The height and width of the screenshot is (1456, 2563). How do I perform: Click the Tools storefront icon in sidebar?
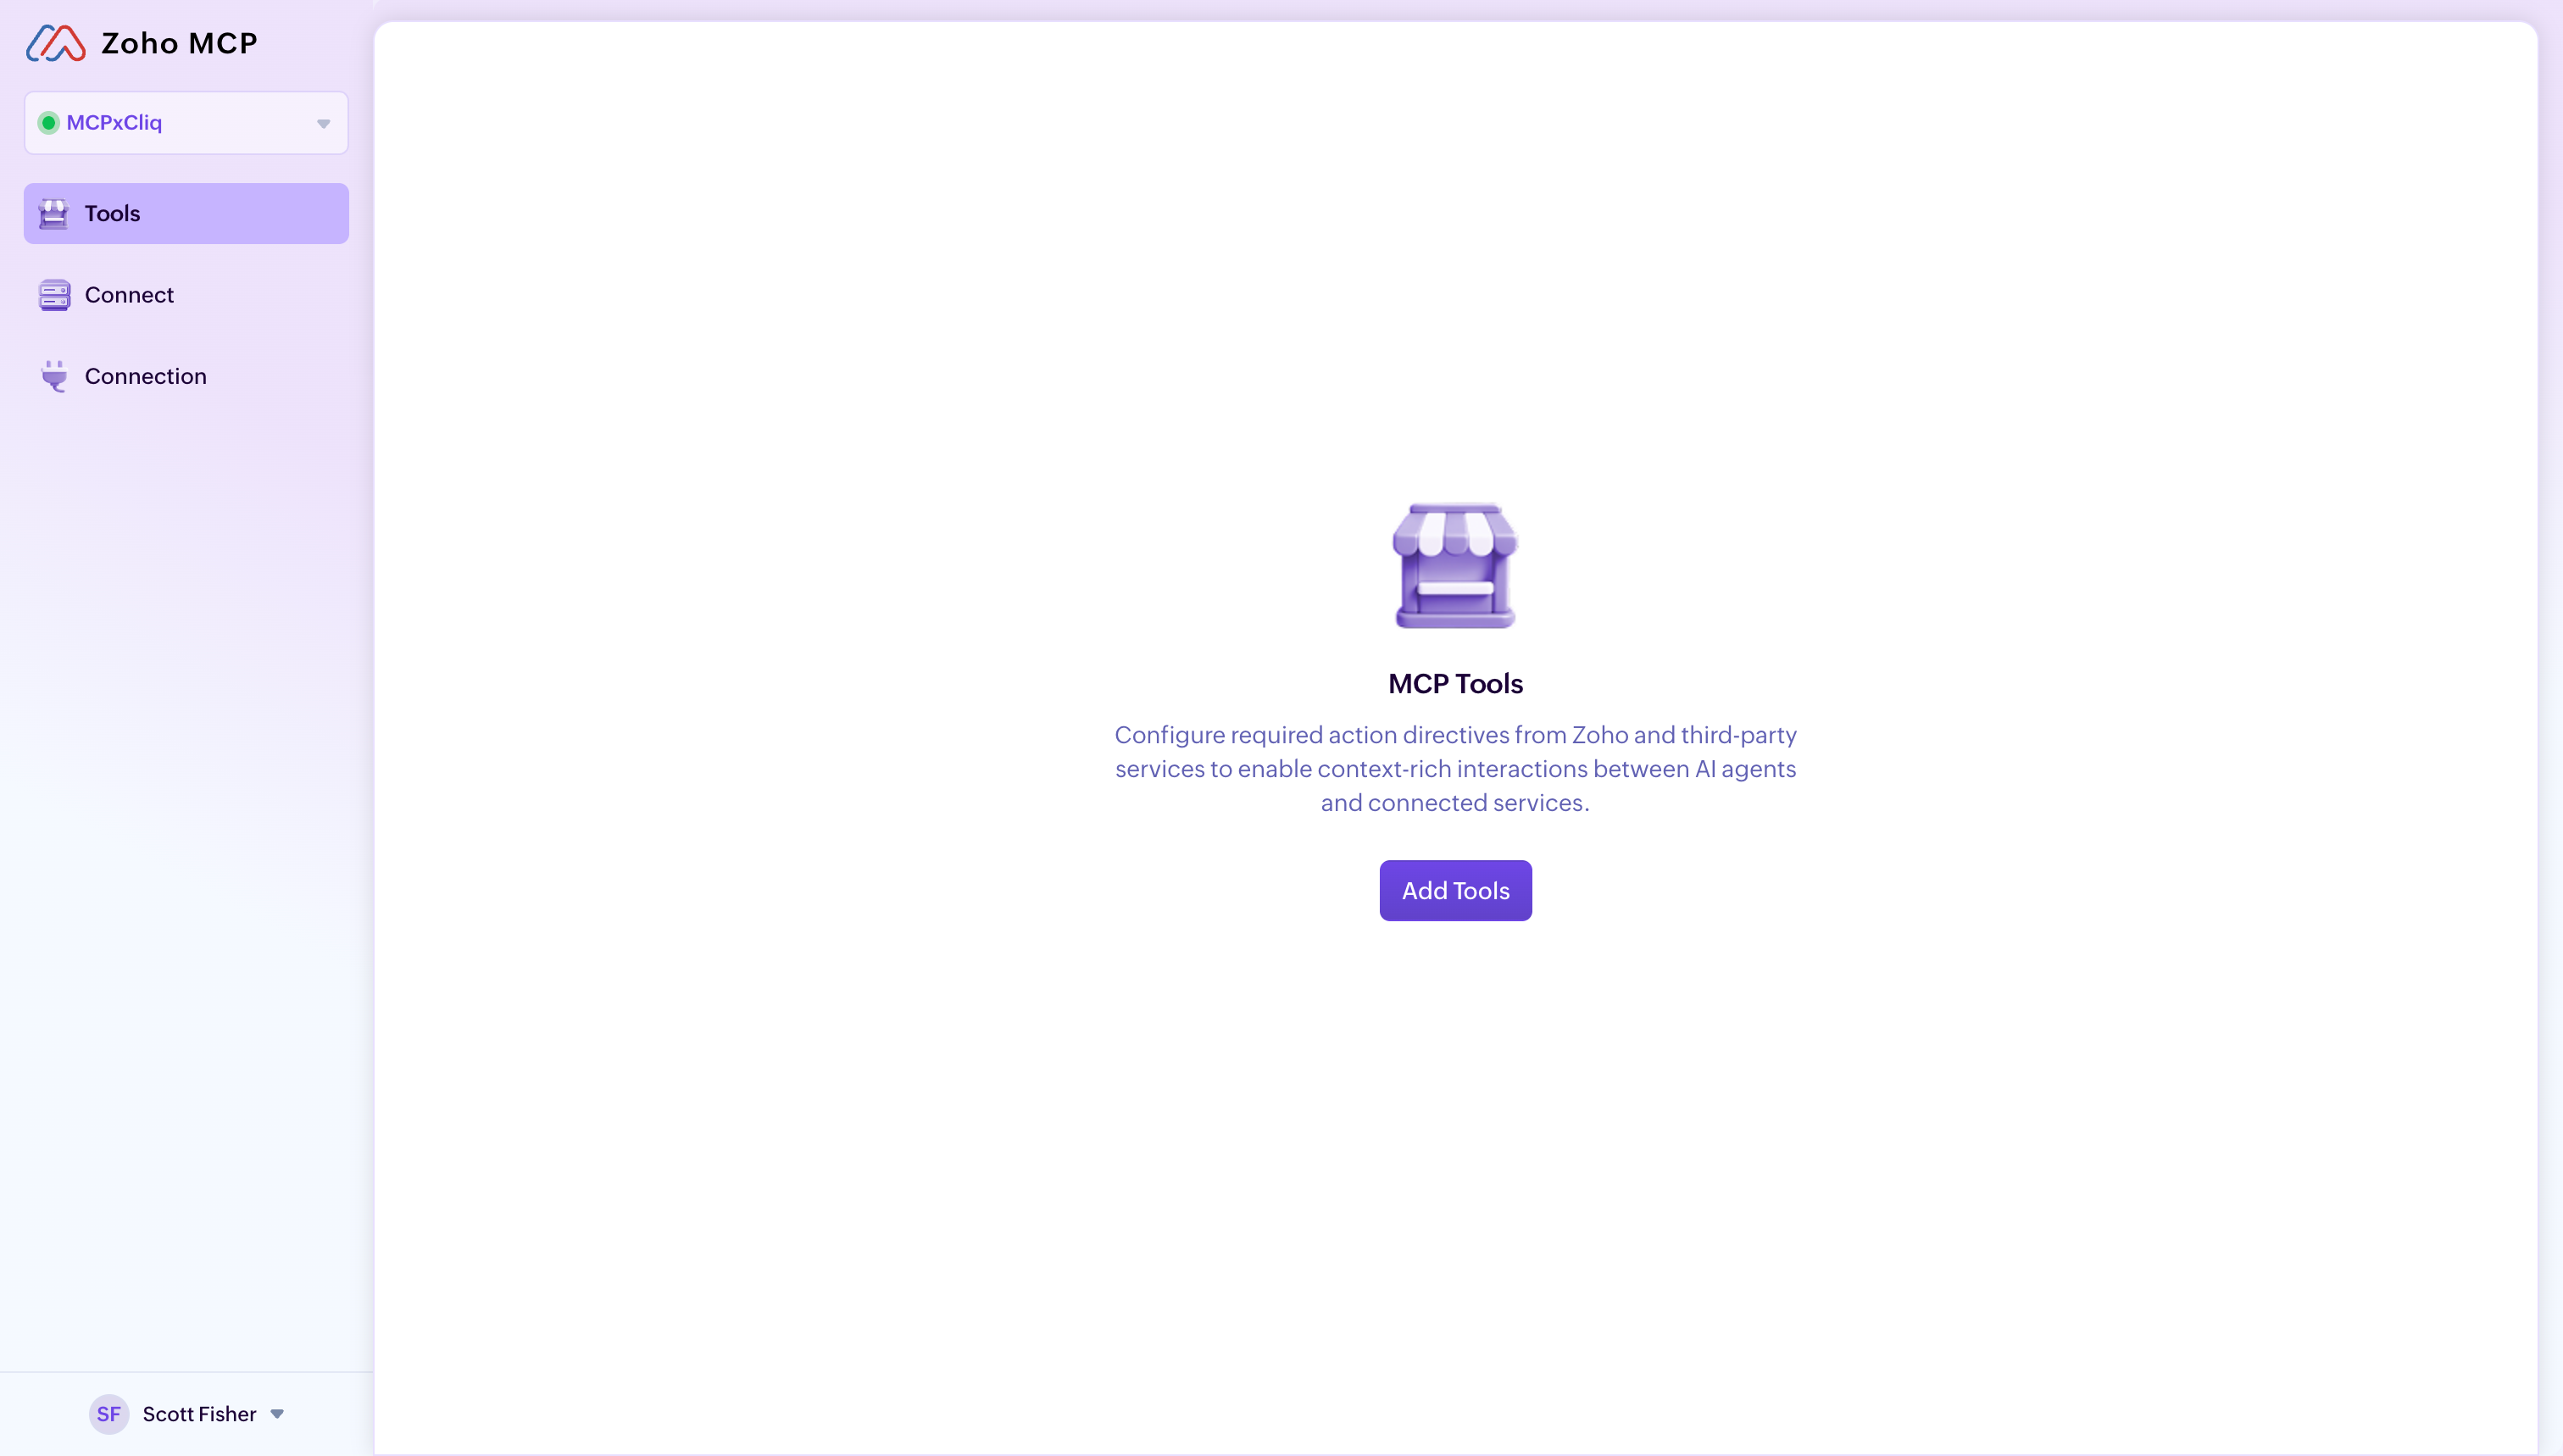54,214
